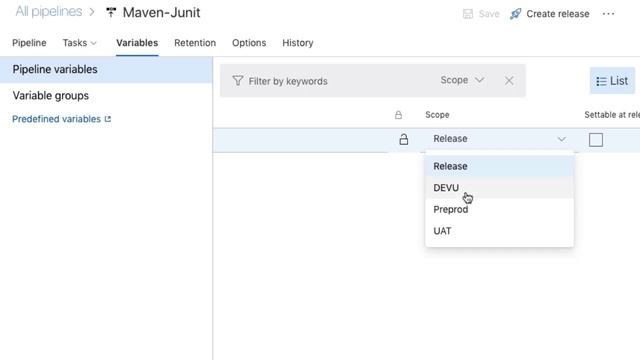Click the Maven-Junit pipeline title

coord(161,12)
